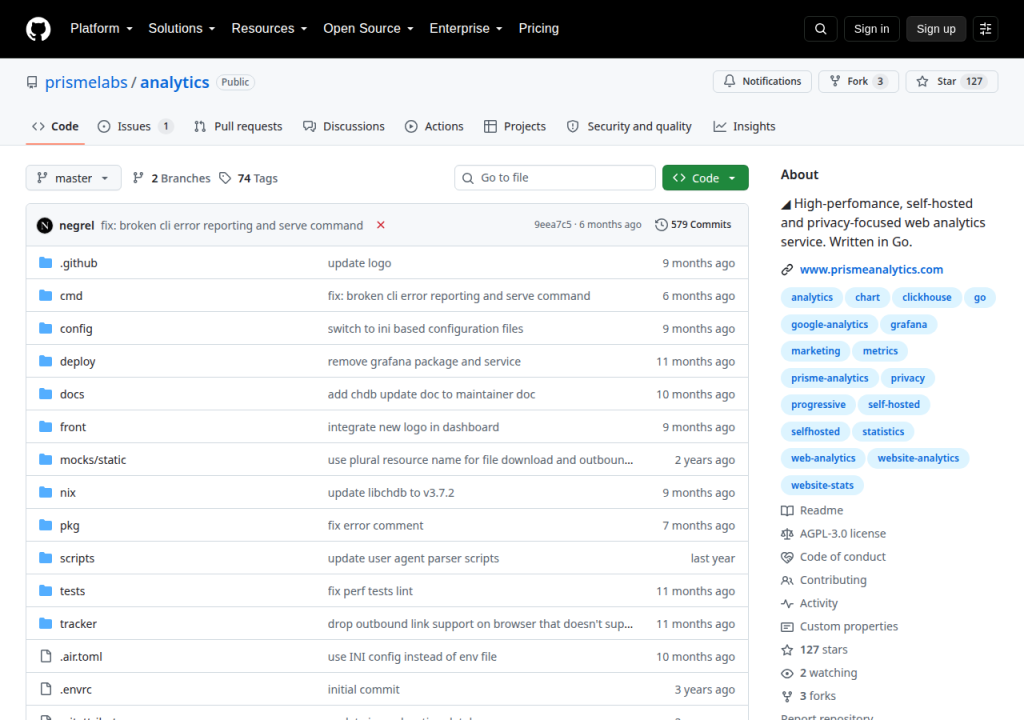Viewport: 1024px width, 720px height.
Task: Open commit 'update libchdb to v3.7.2'
Action: 391,493
